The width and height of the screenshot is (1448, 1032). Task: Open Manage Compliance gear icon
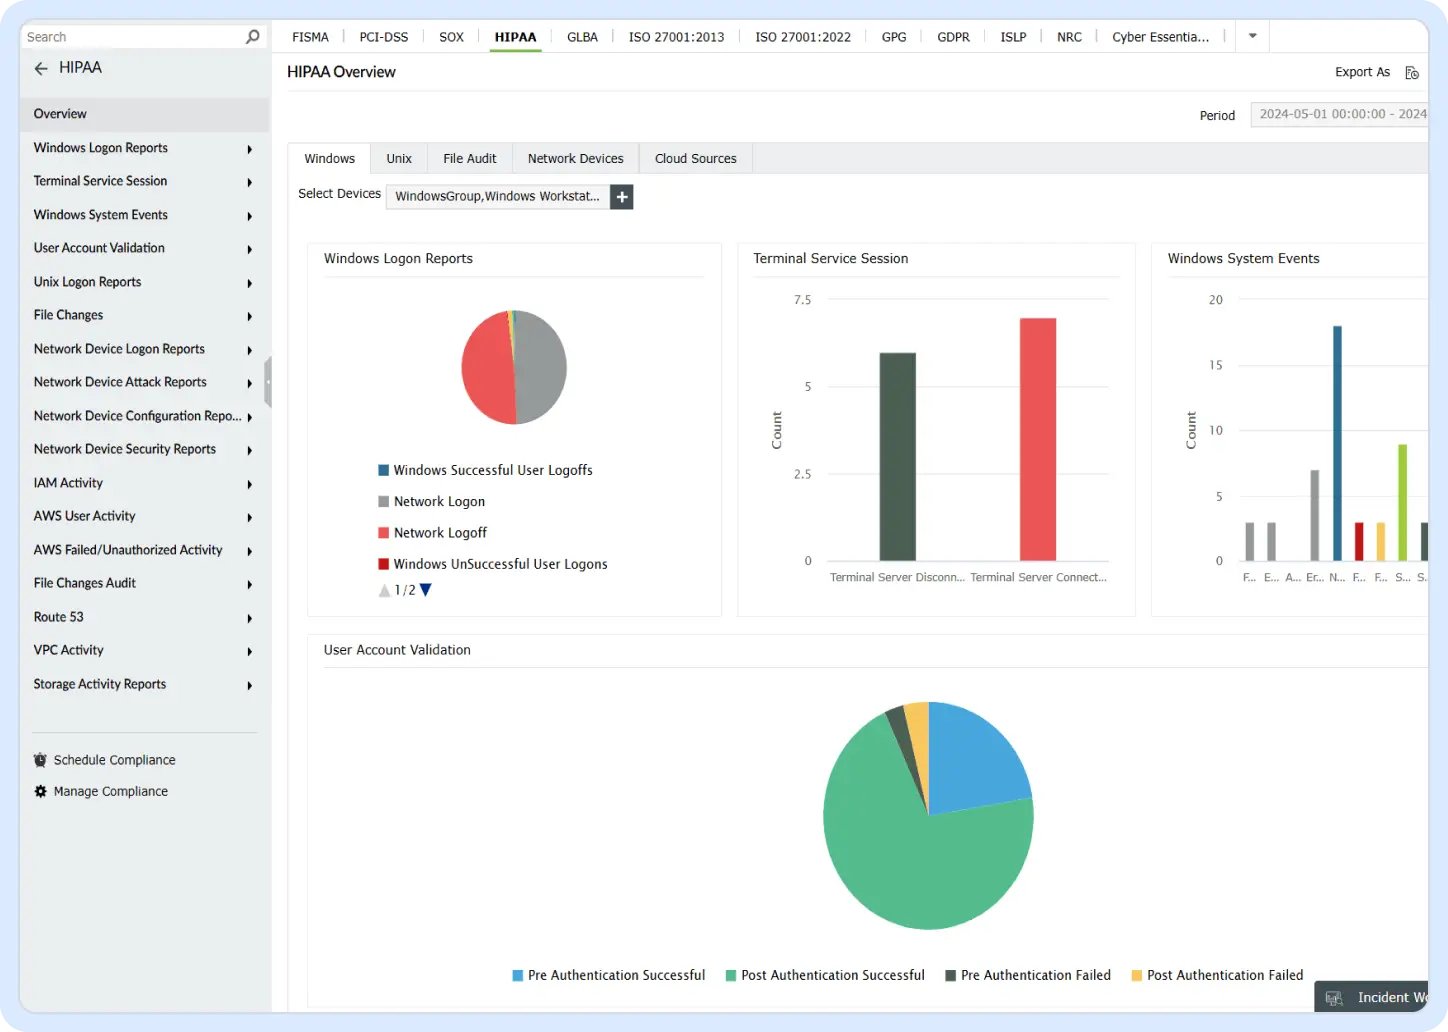(x=40, y=791)
